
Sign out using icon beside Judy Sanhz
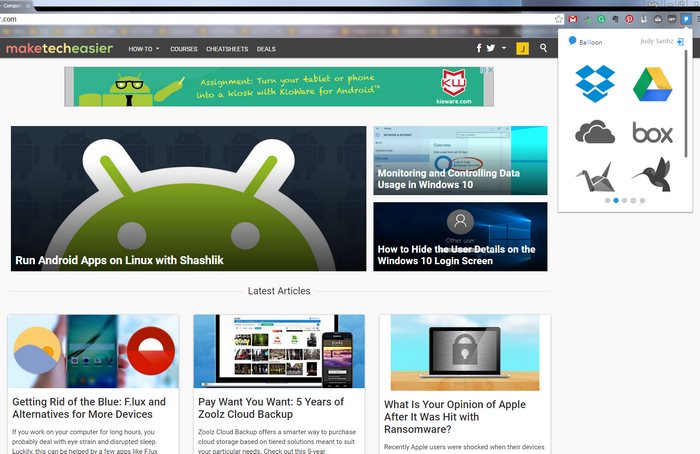pos(680,42)
